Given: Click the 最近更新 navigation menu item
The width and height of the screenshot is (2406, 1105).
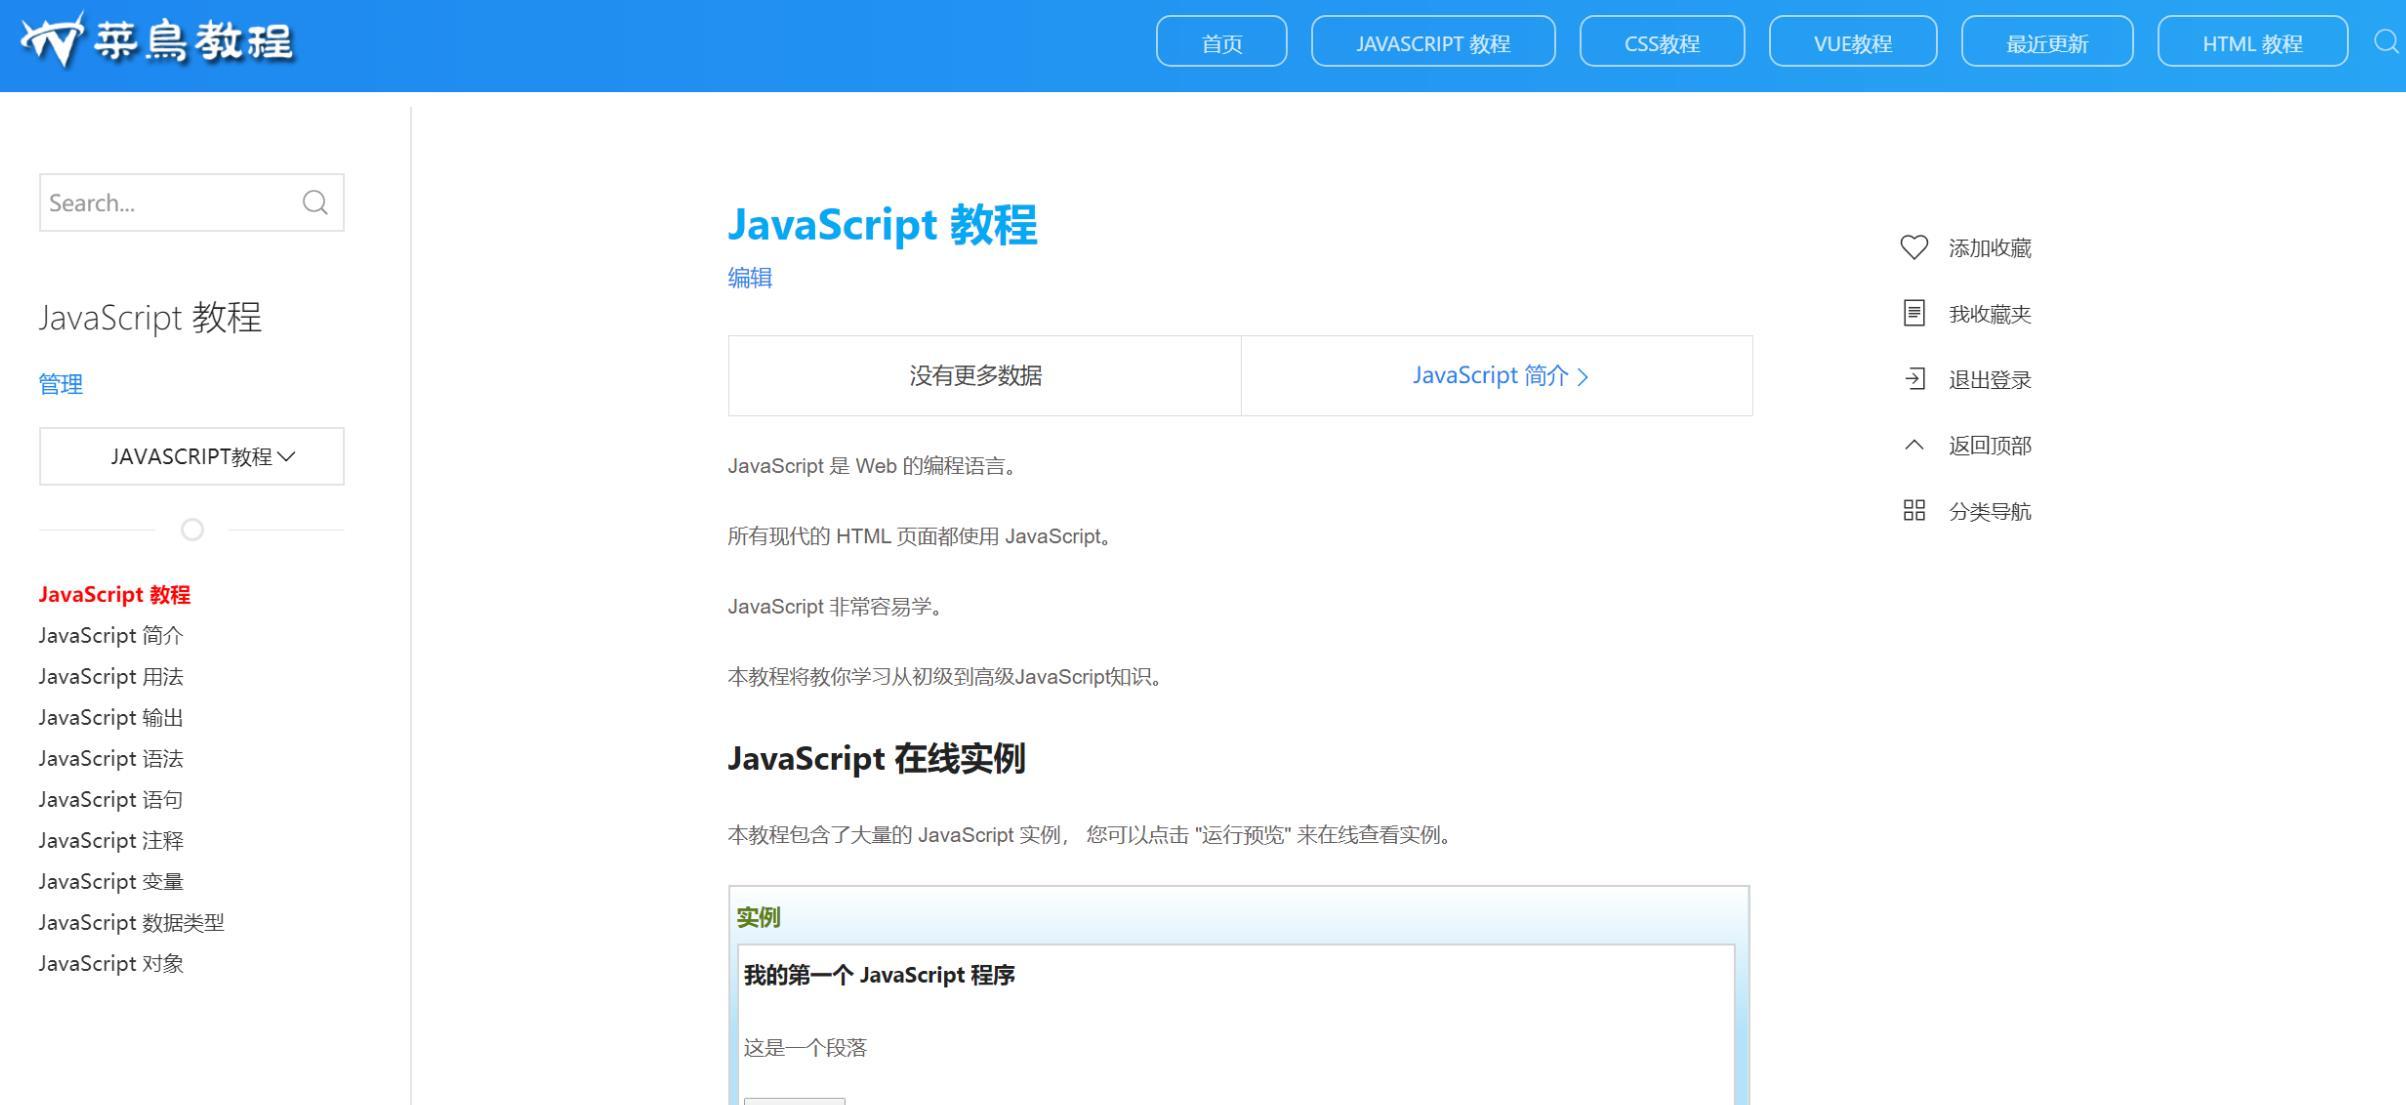Looking at the screenshot, I should (x=2047, y=43).
